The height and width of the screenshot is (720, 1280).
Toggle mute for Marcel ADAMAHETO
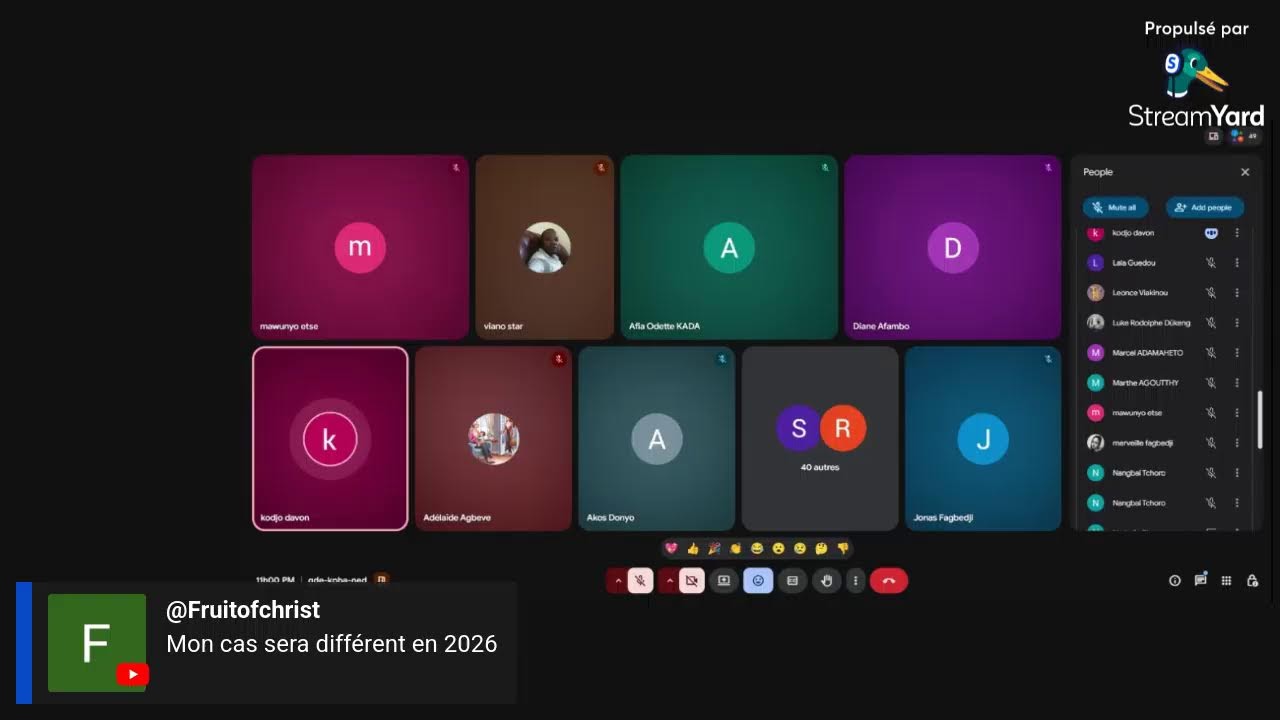[1211, 353]
